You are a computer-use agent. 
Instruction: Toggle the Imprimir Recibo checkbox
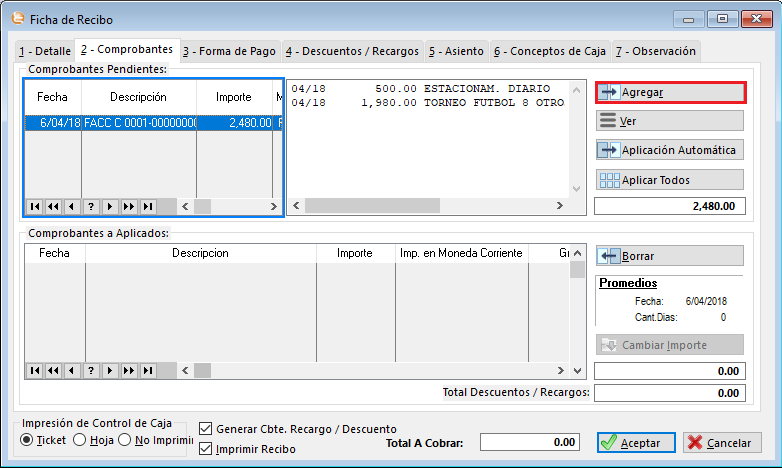tap(206, 449)
